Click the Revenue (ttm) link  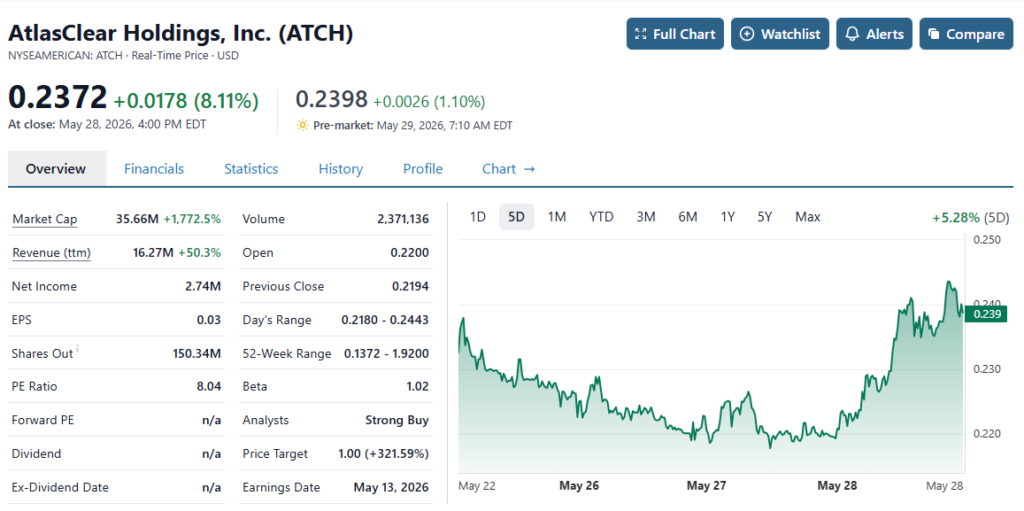pyautogui.click(x=52, y=253)
